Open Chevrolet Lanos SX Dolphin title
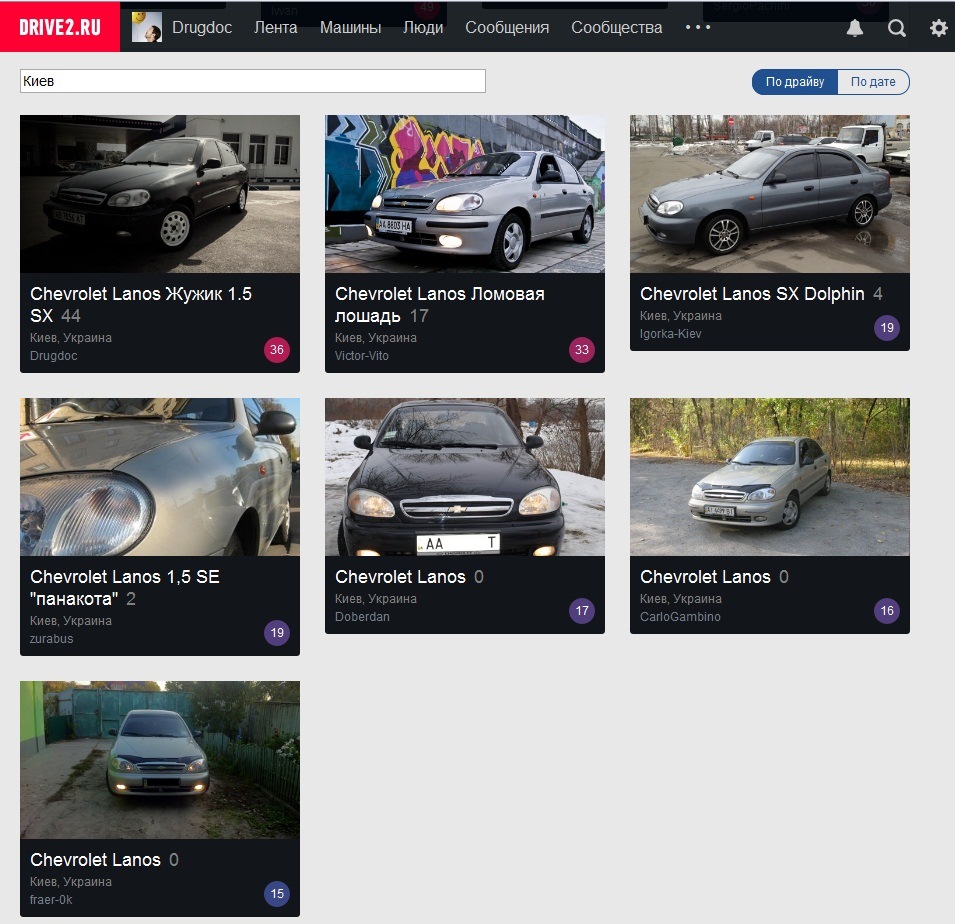The image size is (955, 924). point(752,294)
